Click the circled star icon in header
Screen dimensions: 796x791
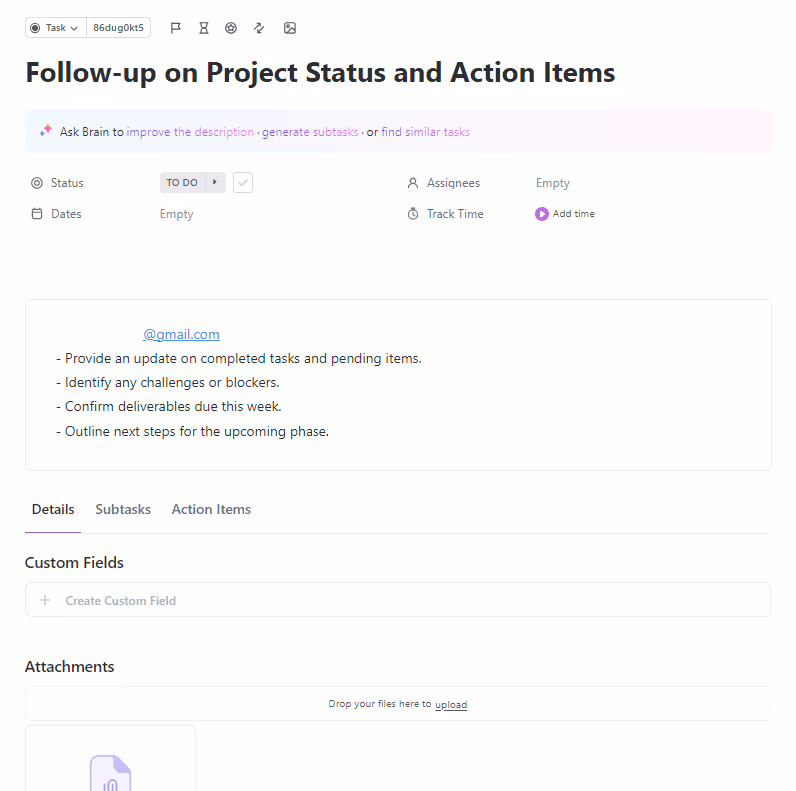coord(231,28)
